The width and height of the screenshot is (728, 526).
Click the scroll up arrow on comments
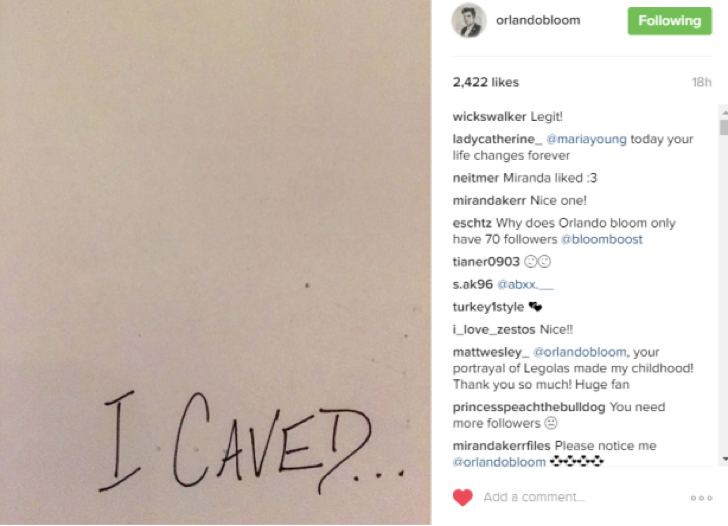724,112
